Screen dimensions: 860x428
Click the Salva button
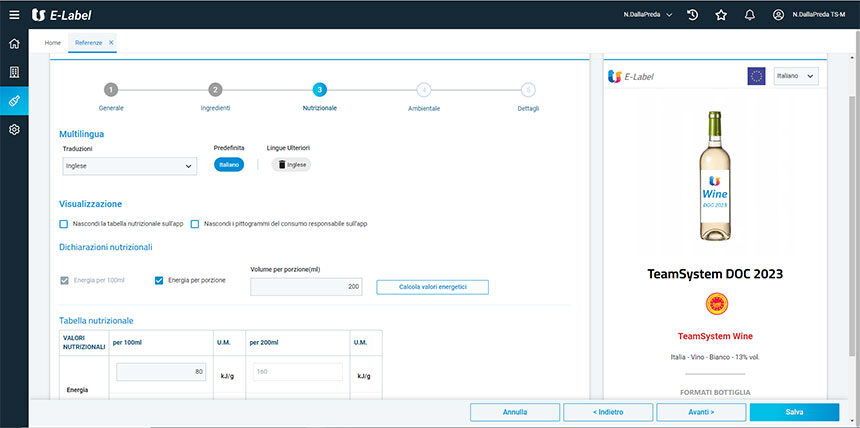coord(794,412)
